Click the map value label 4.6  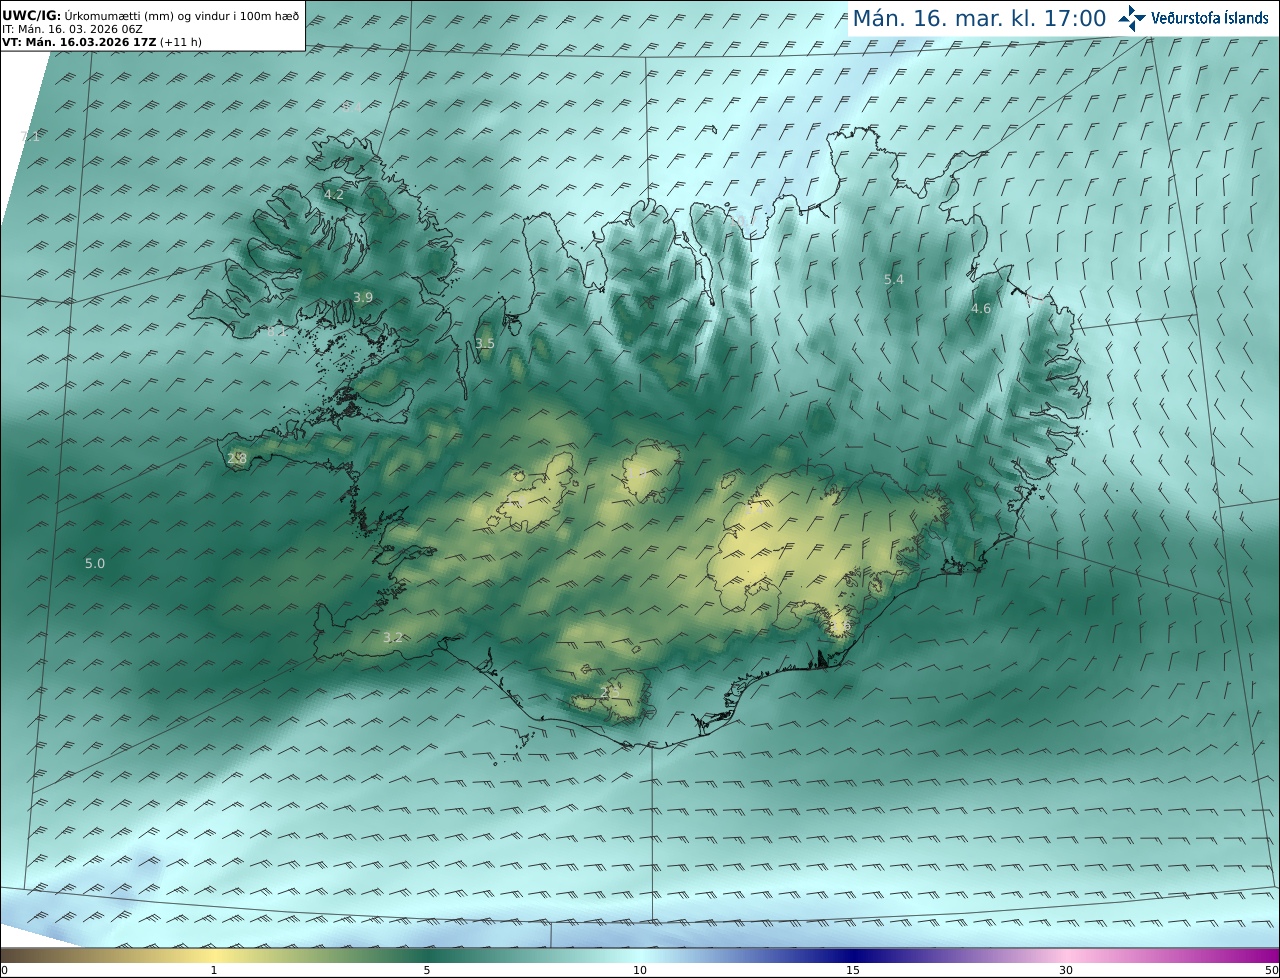(981, 309)
